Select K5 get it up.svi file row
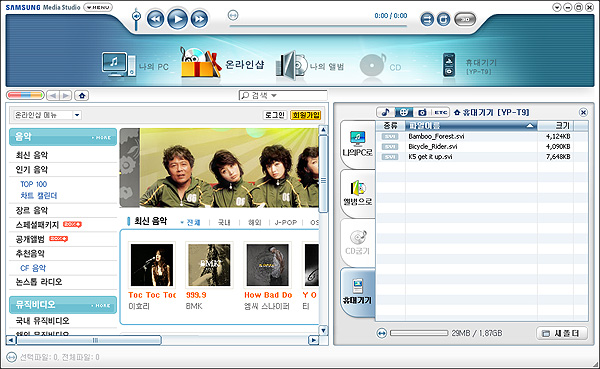Screen dimensions: 600x369 (x=482, y=157)
